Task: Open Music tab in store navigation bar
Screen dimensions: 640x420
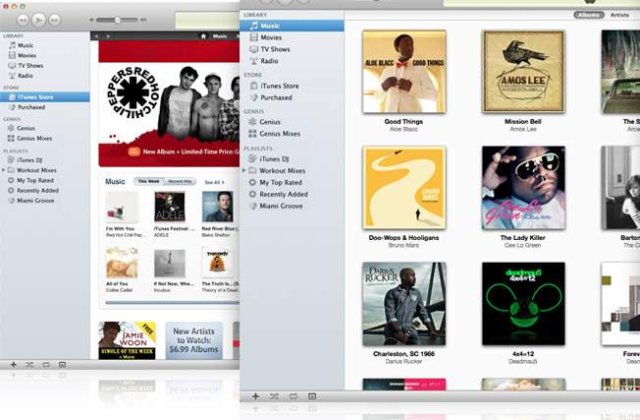Action: coord(220,36)
